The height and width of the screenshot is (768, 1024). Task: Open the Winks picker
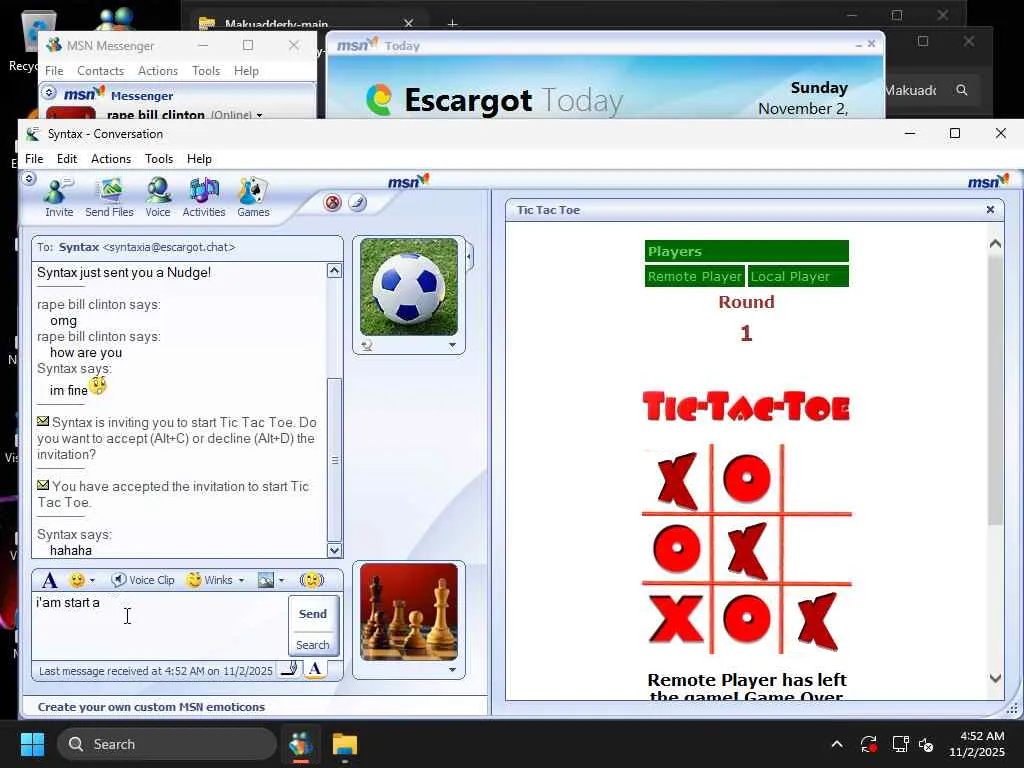[x=210, y=580]
